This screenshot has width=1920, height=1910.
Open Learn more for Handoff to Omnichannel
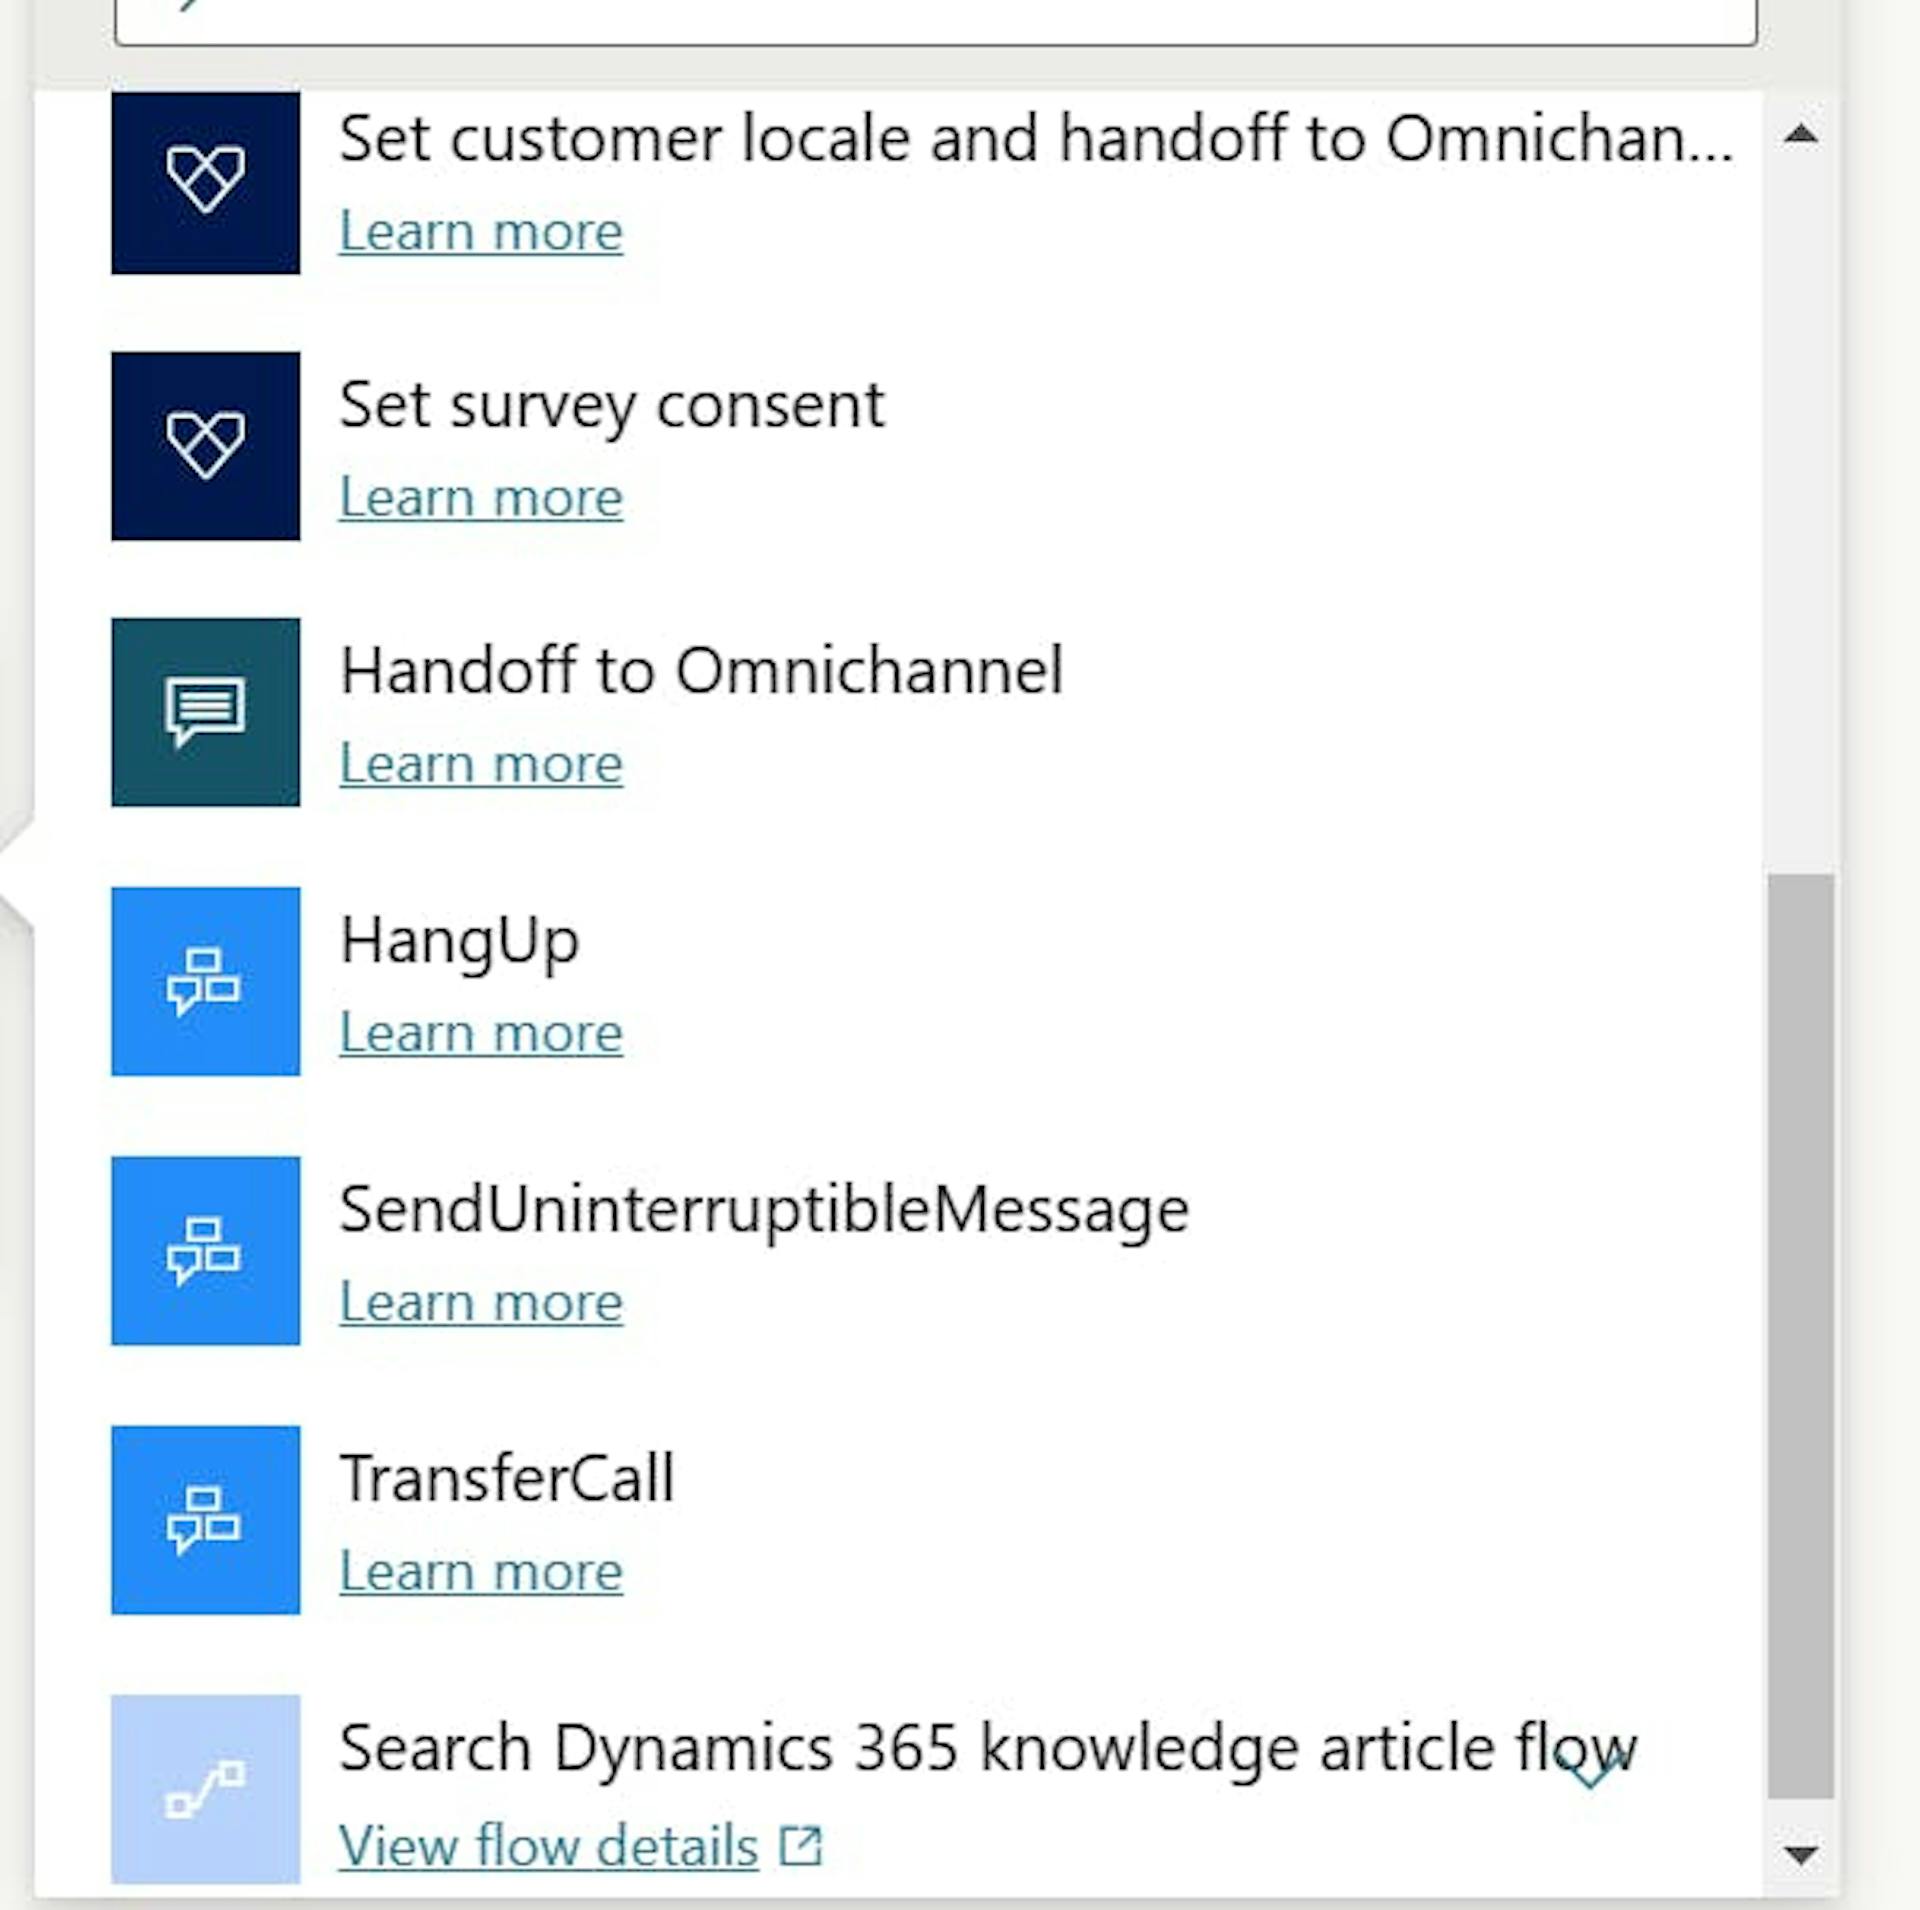coord(480,763)
